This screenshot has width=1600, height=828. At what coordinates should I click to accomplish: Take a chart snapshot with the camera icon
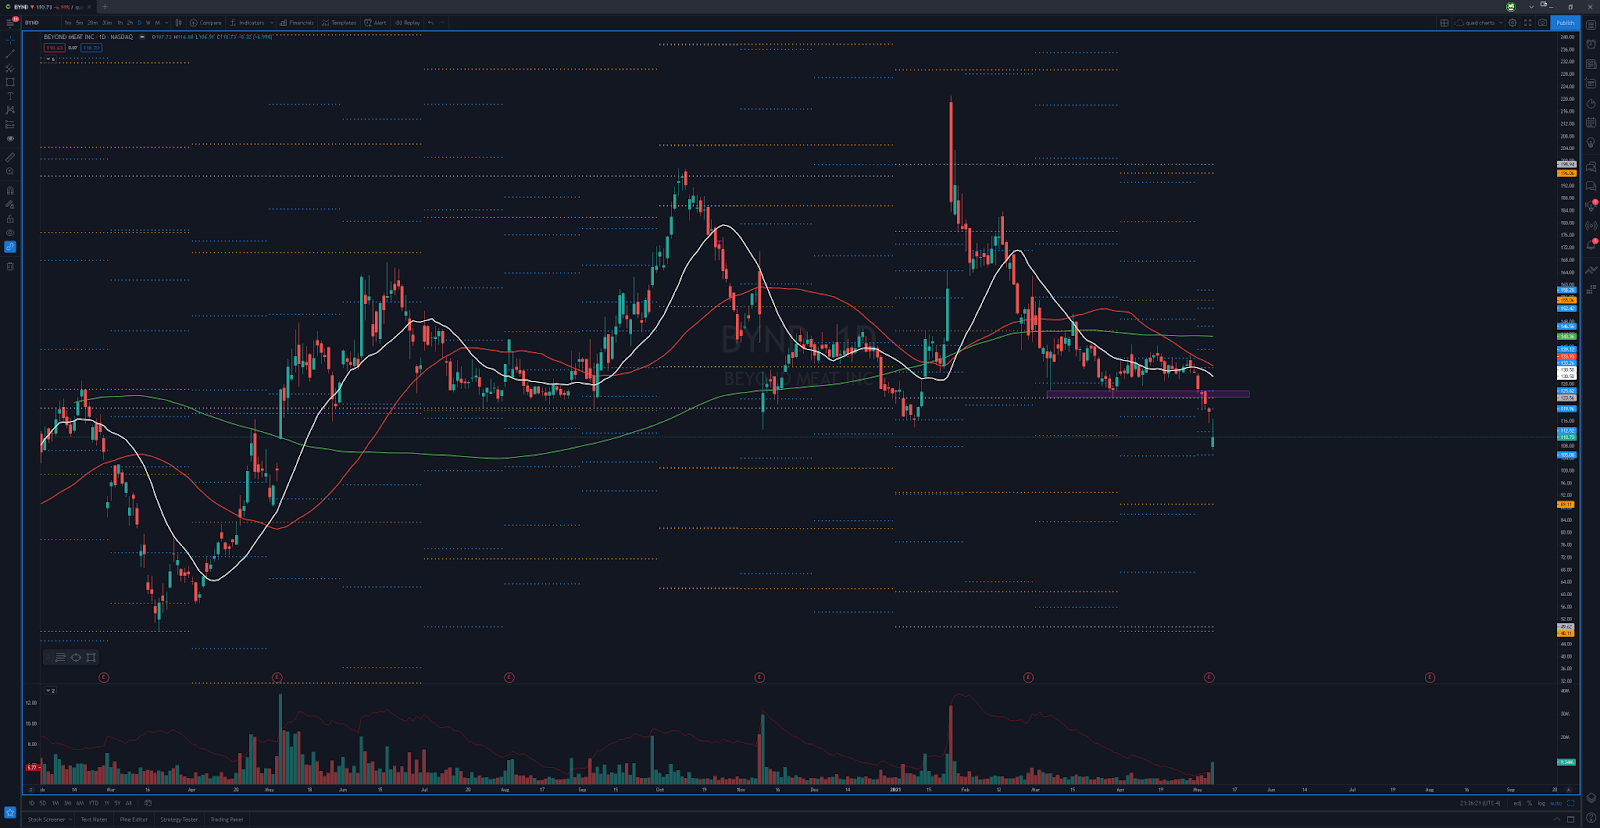tap(1542, 22)
